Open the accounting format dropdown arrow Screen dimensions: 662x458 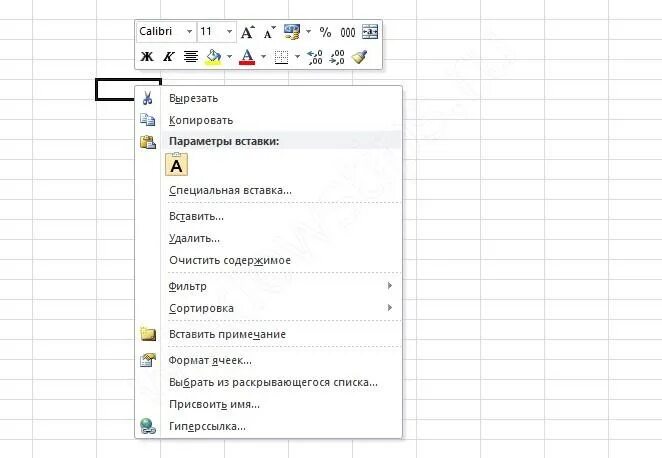[308, 32]
